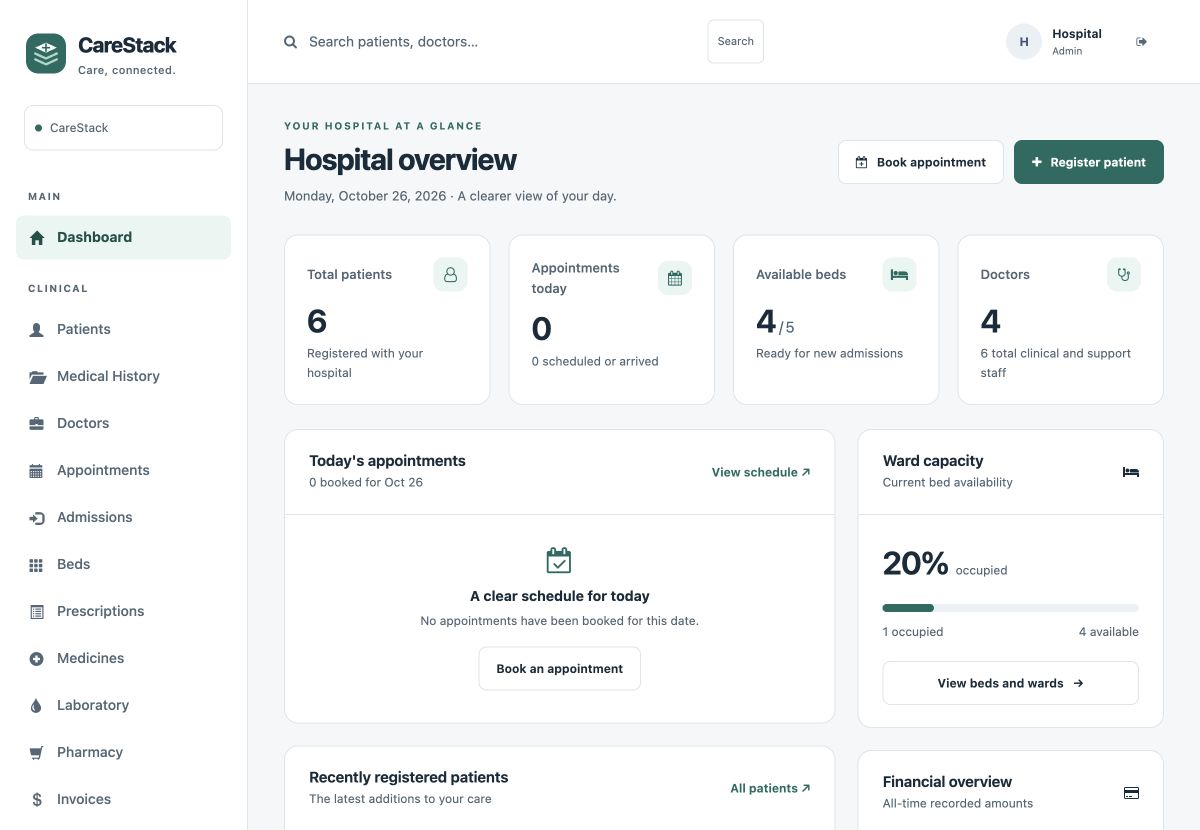Click the Ward capacity bed icon
Image resolution: width=1200 pixels, height=830 pixels.
(1131, 472)
